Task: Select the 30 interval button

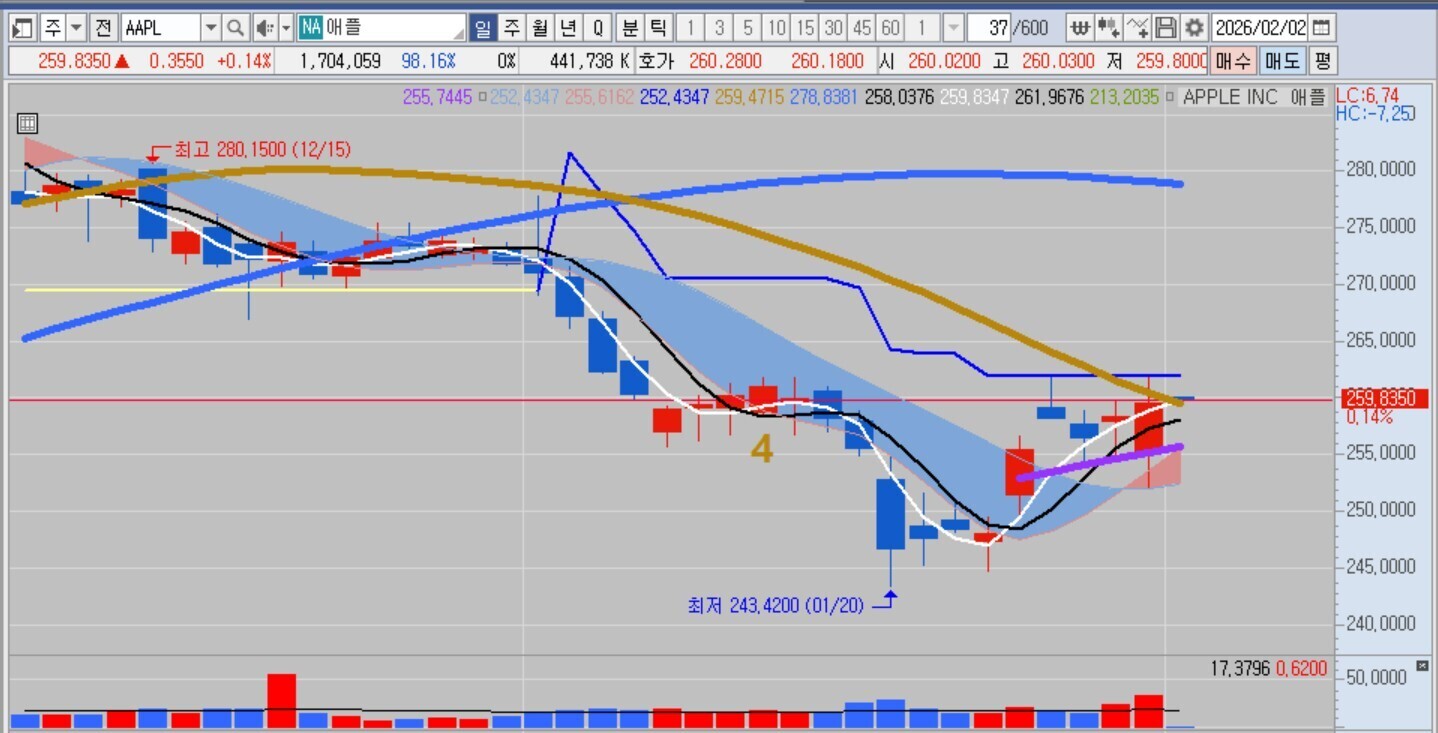Action: (833, 27)
